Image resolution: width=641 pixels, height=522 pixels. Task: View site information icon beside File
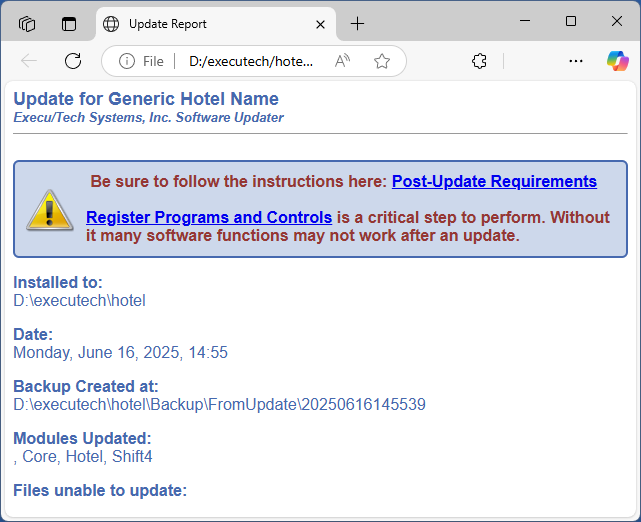[127, 61]
